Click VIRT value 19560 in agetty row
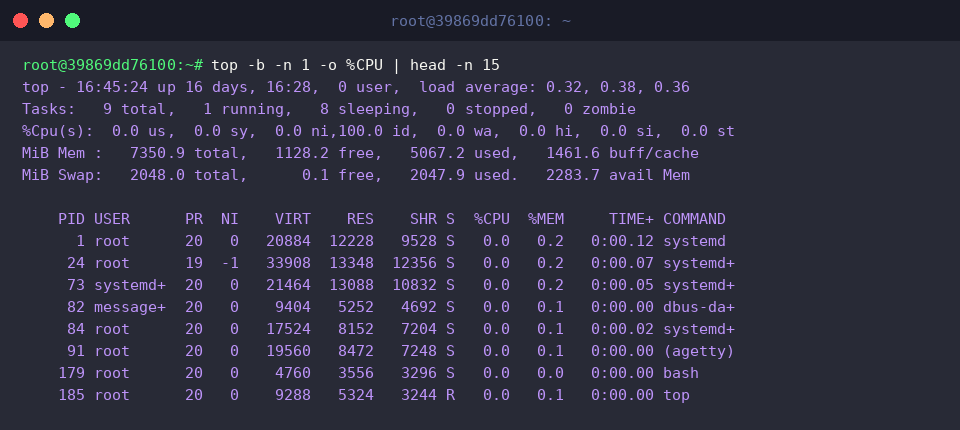Screen dimensions: 960x430 tap(288, 352)
